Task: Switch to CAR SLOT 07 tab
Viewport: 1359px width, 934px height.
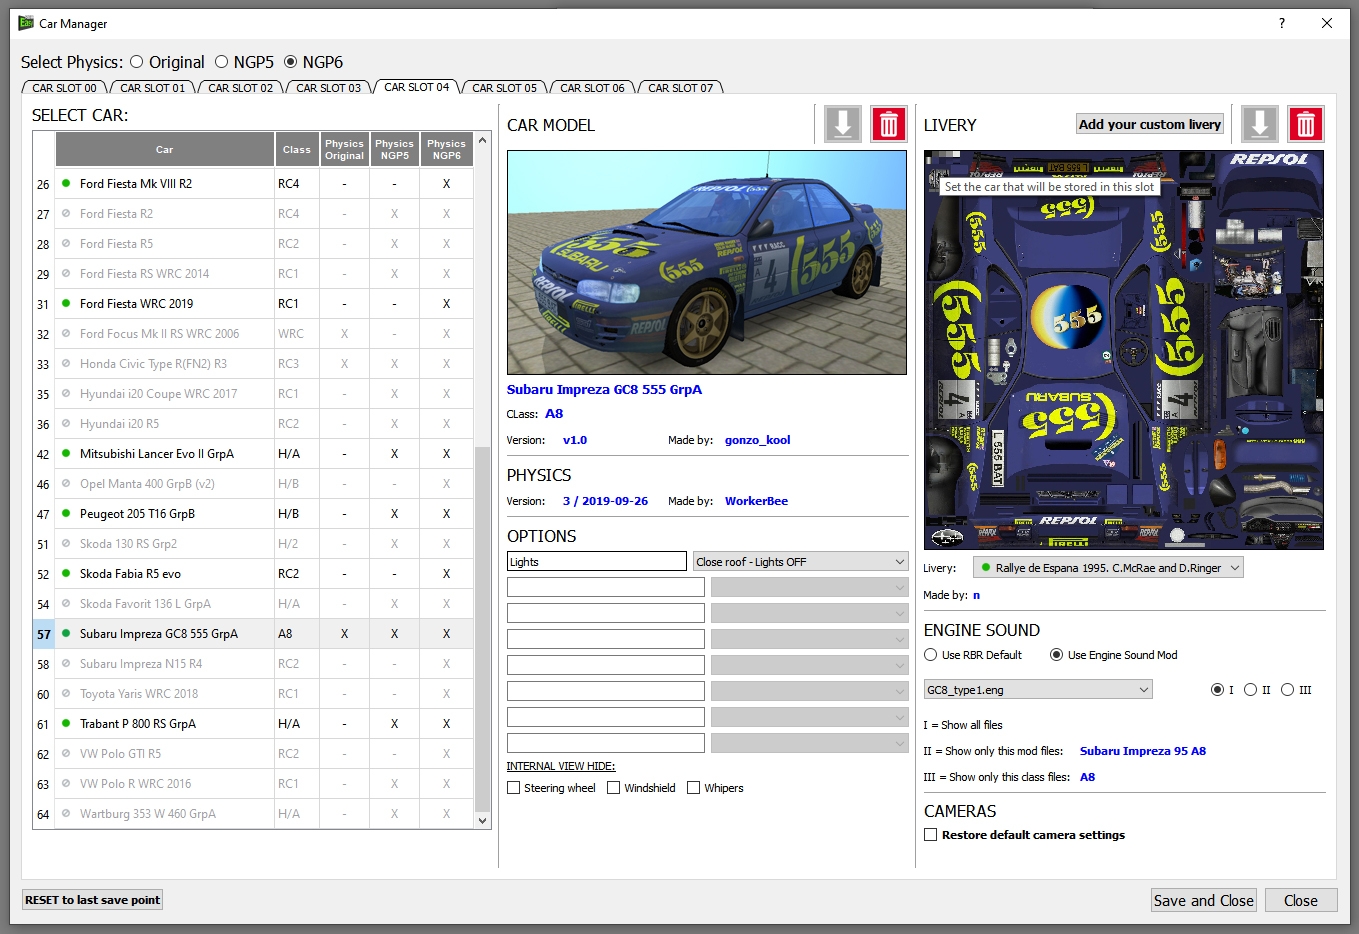Action: 680,88
